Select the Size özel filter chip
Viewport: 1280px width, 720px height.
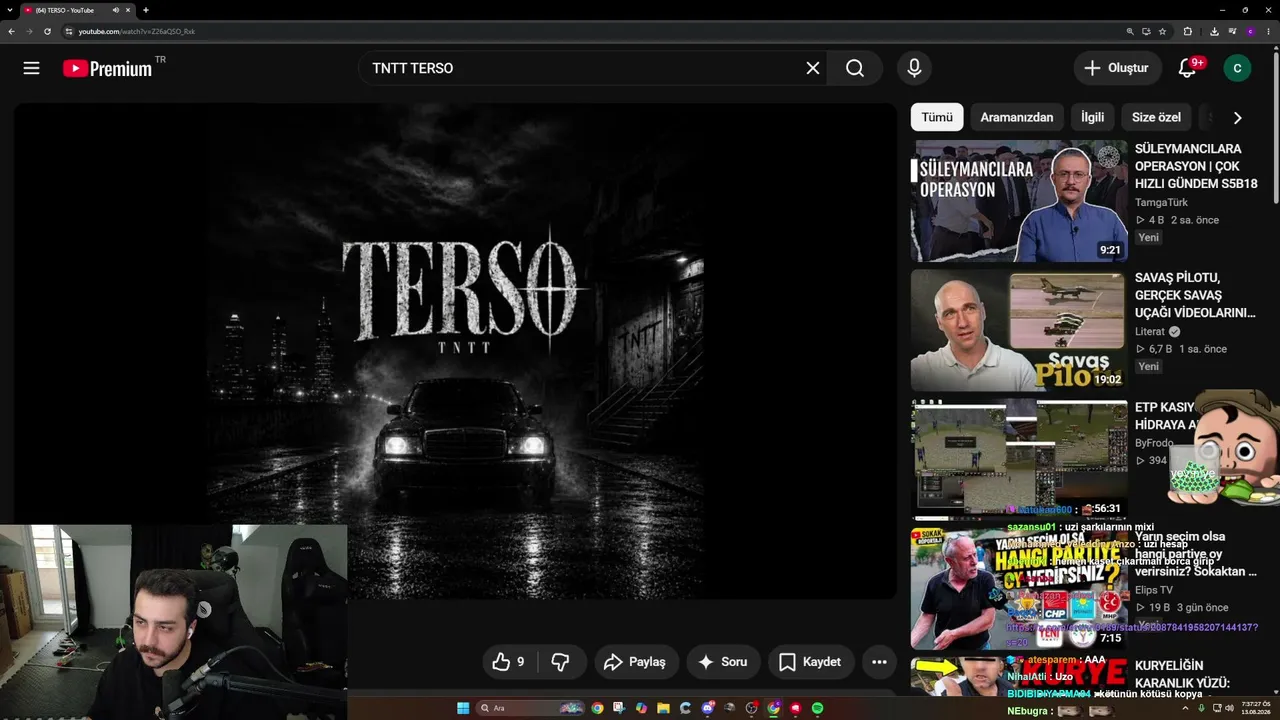1156,117
